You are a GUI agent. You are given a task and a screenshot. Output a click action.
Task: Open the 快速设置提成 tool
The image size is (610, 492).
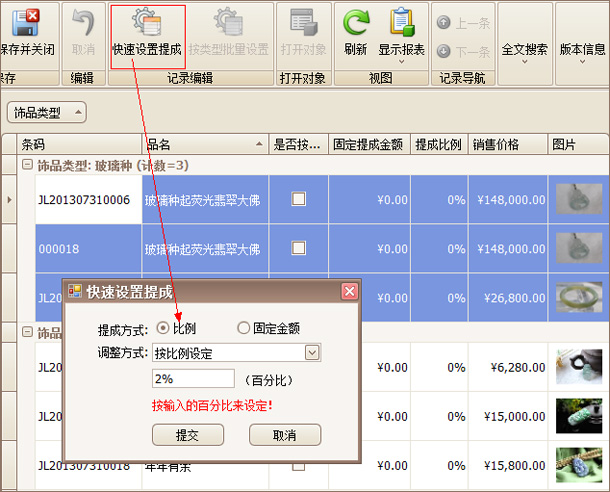point(147,37)
